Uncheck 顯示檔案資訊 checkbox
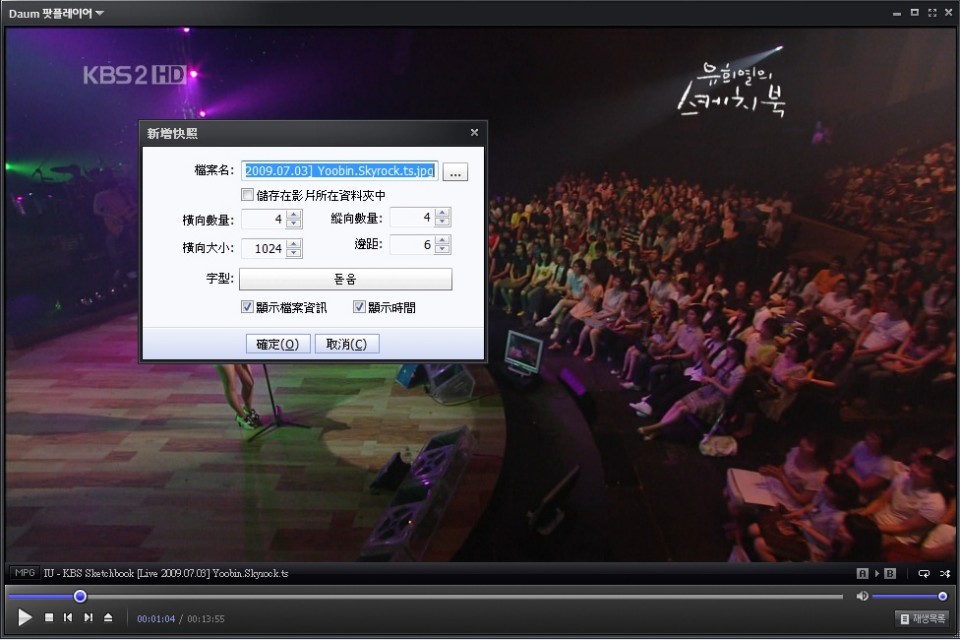960x640 pixels. pos(247,307)
